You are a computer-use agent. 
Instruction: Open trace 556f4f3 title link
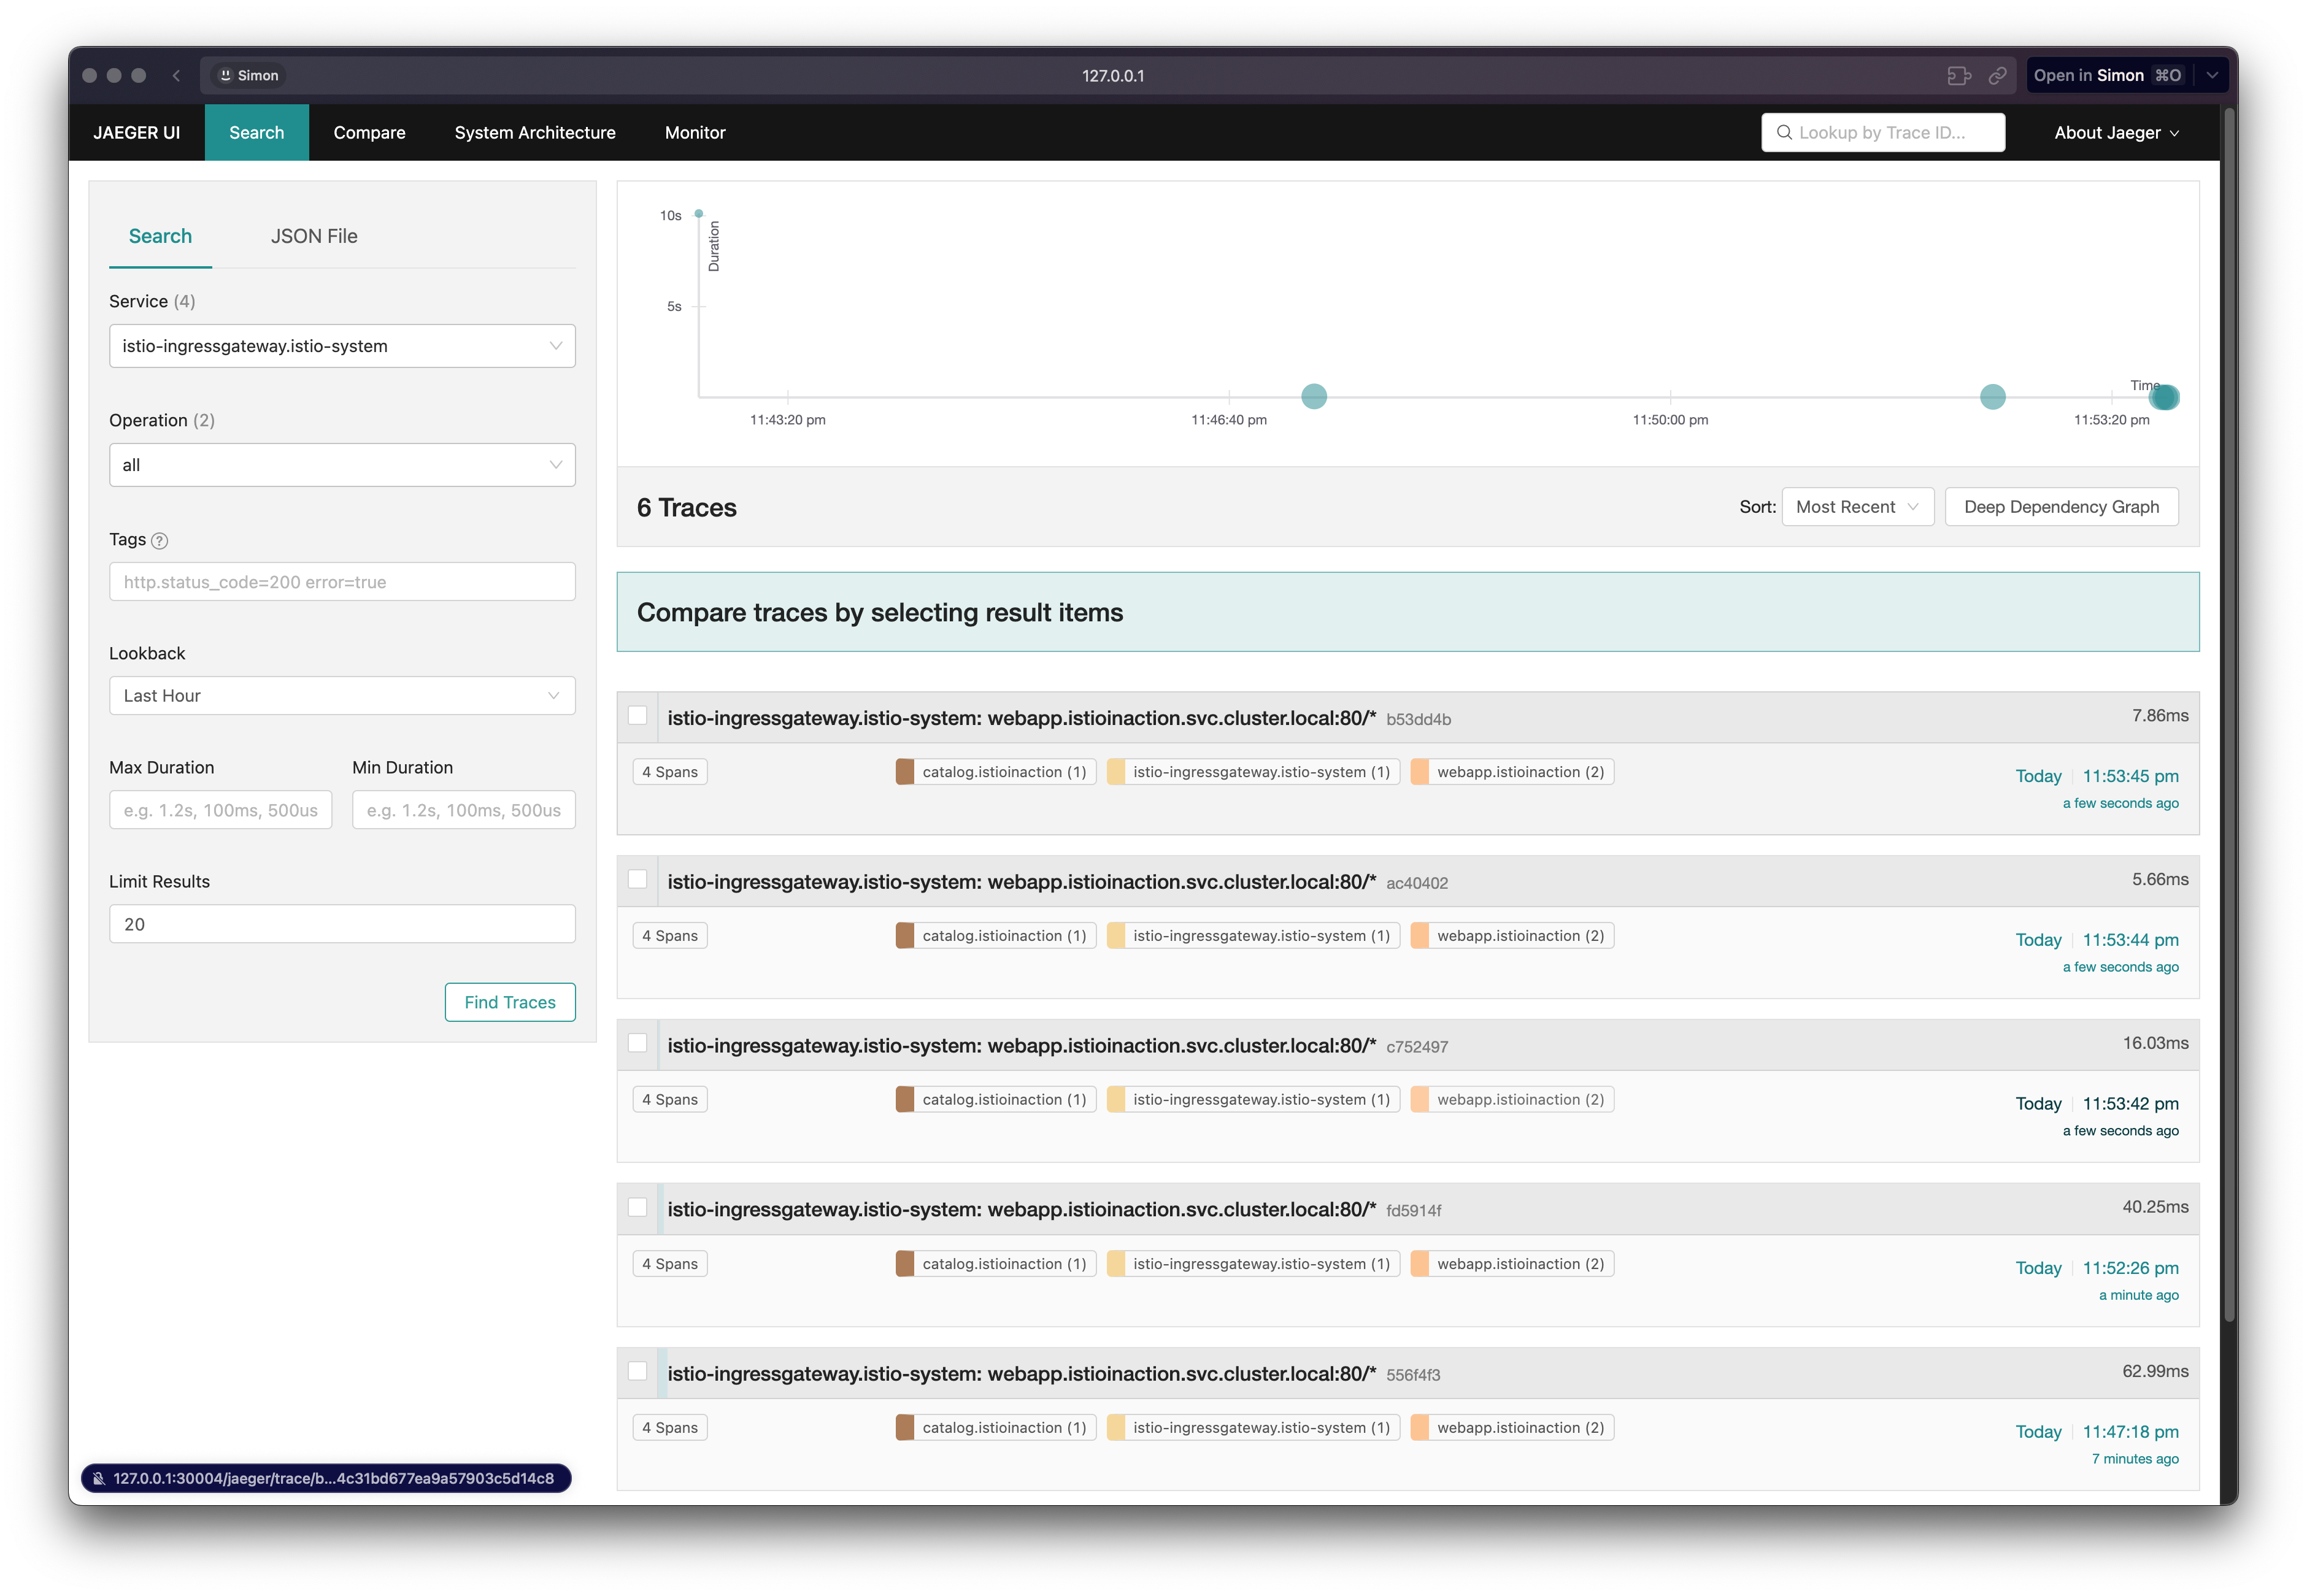(x=1021, y=1374)
